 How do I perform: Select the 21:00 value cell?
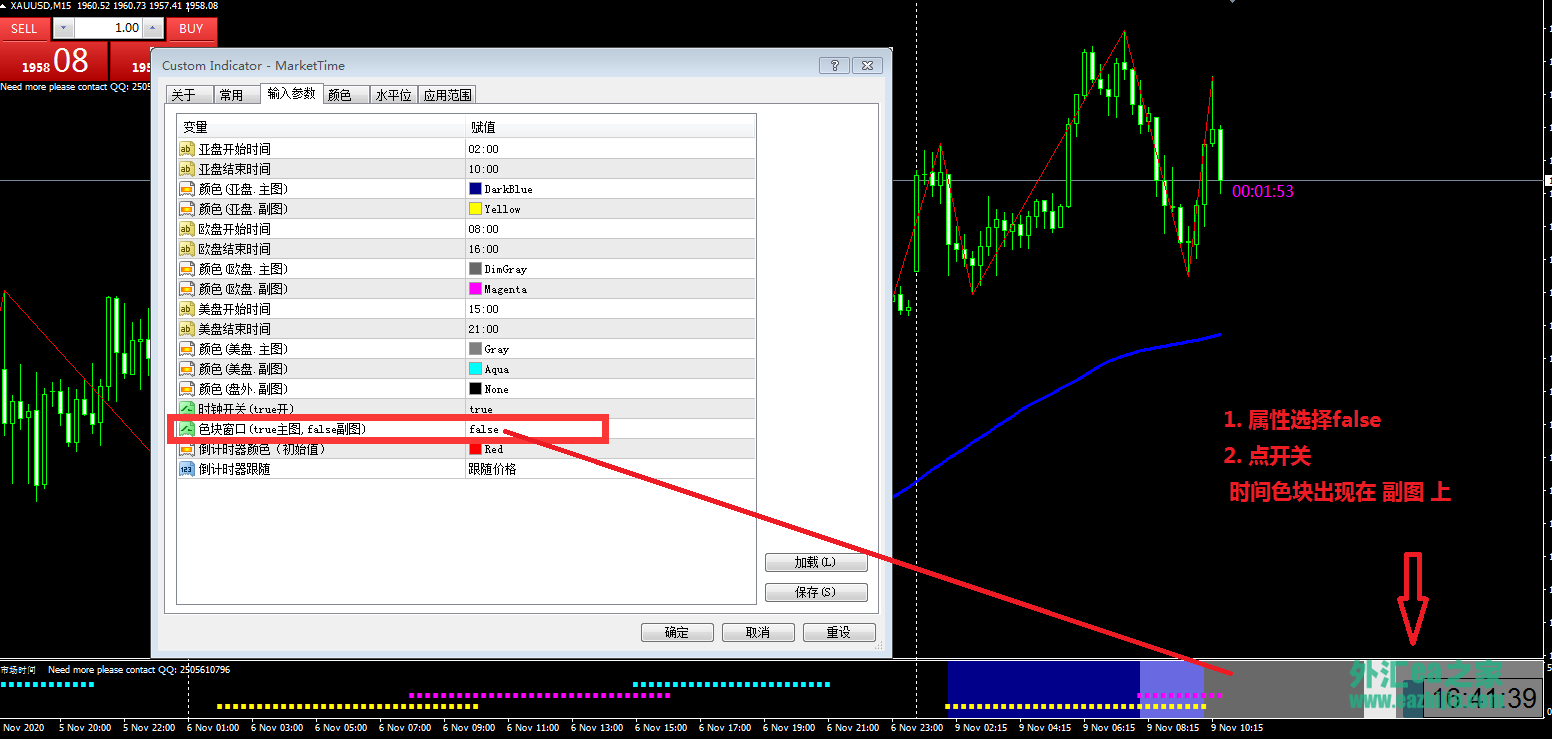(610, 329)
